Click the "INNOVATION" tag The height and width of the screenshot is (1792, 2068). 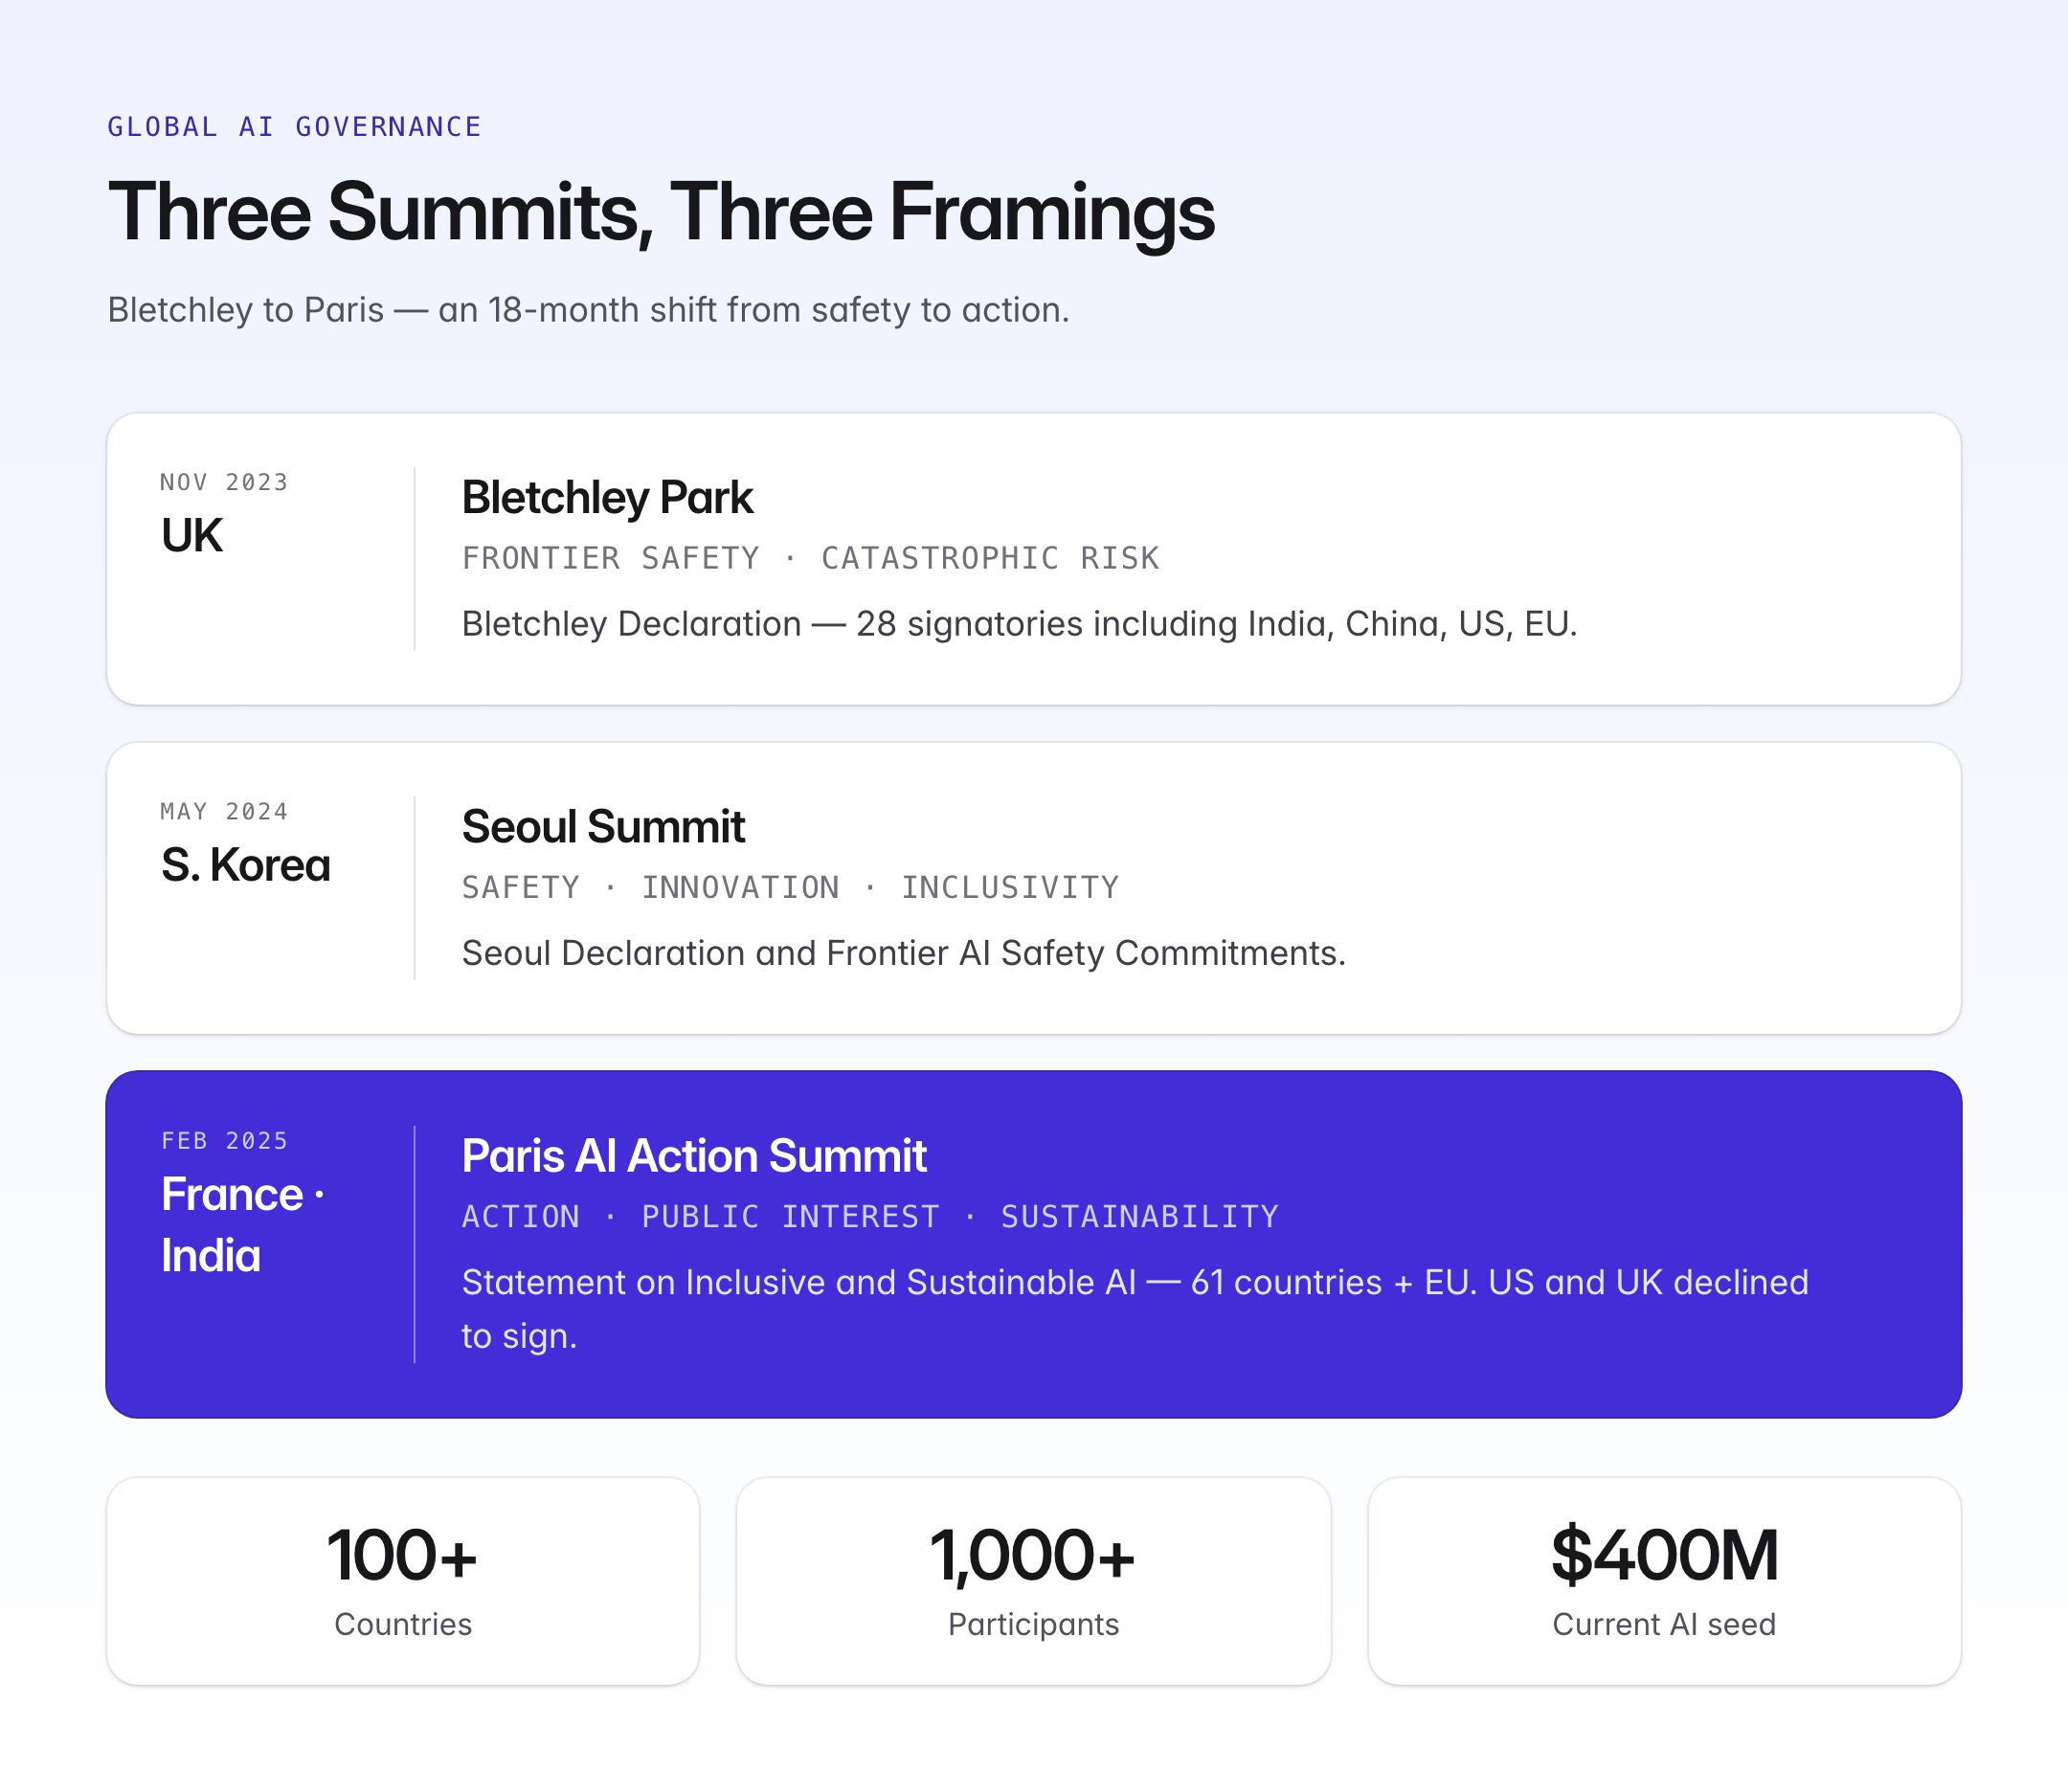740,887
